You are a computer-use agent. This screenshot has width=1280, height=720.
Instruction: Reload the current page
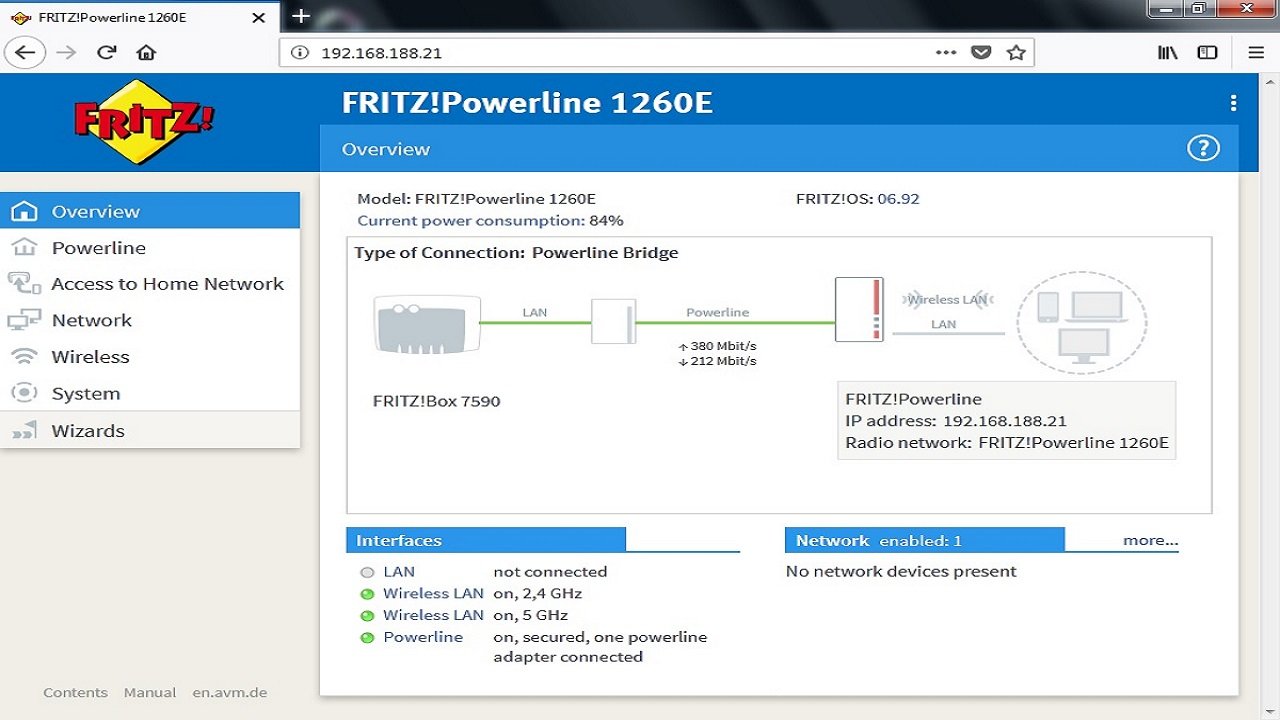107,53
